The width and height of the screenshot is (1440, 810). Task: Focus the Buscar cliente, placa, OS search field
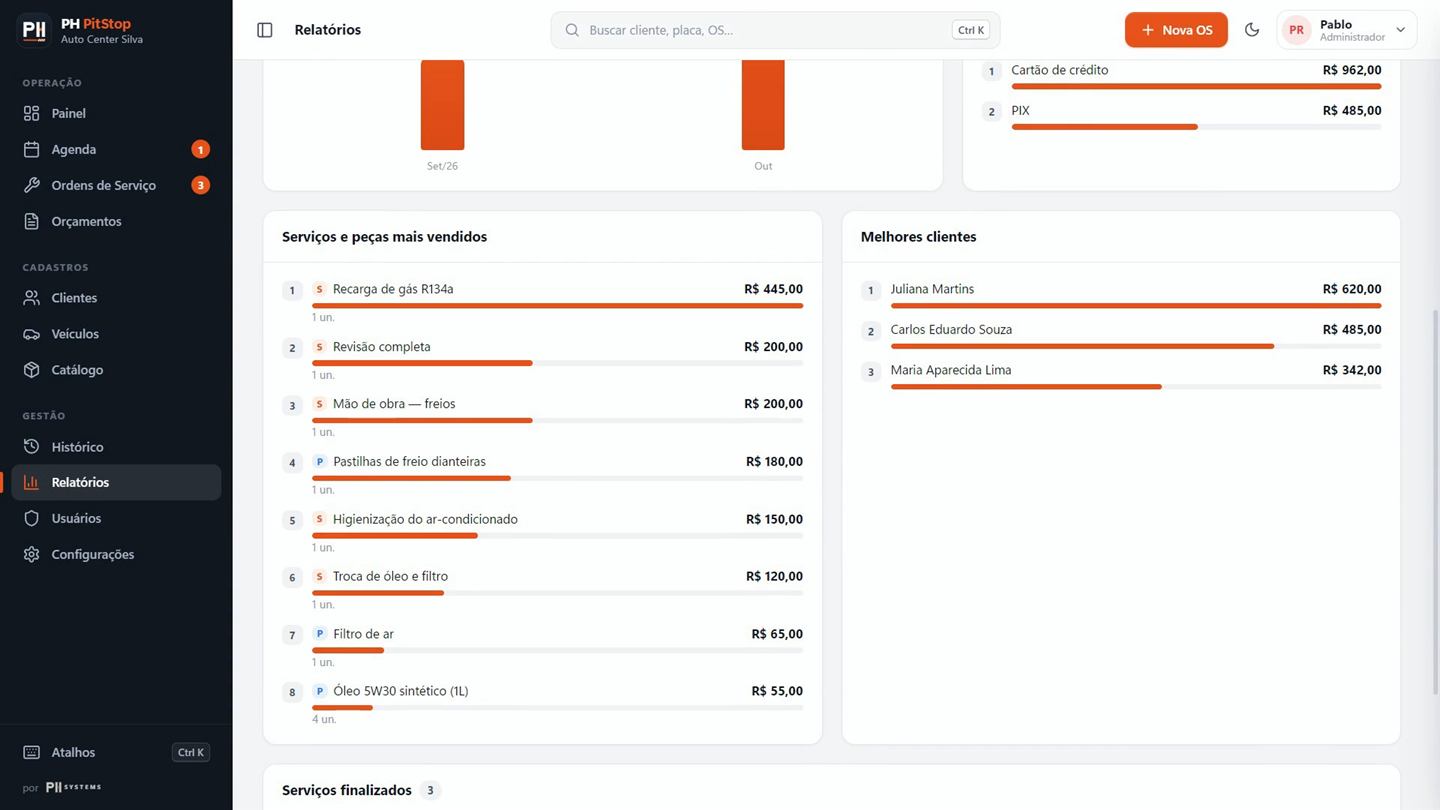point(775,30)
